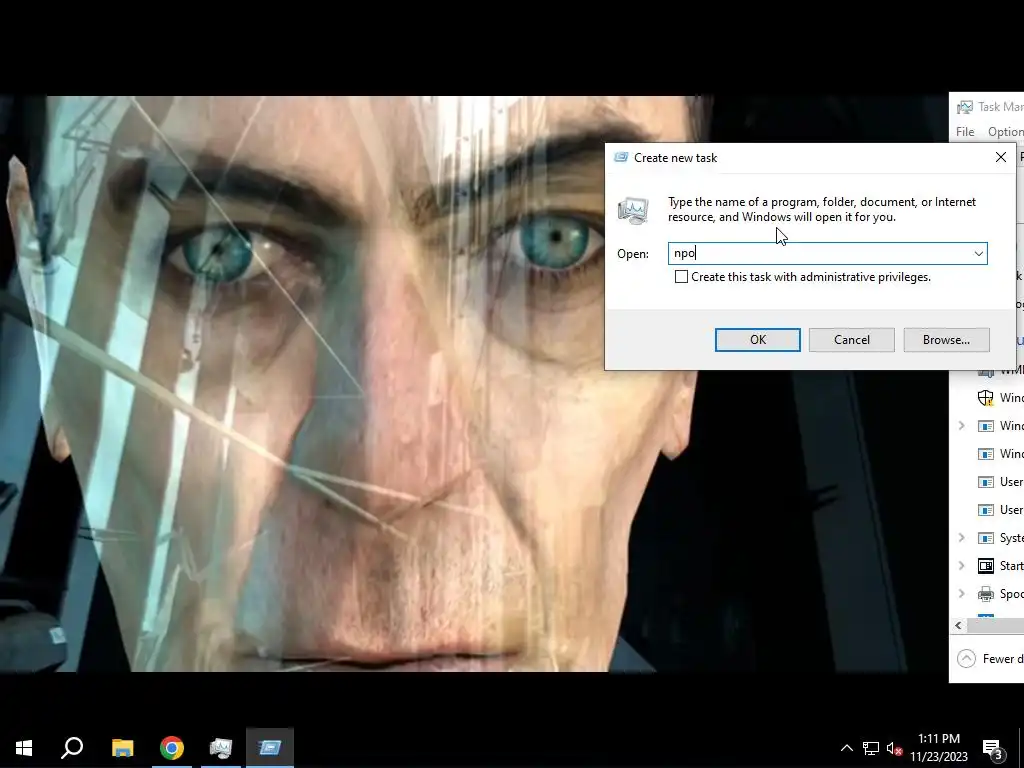The image size is (1024, 768).
Task: Tick 'Create this task with administrative privileges' checkbox
Action: coord(681,277)
